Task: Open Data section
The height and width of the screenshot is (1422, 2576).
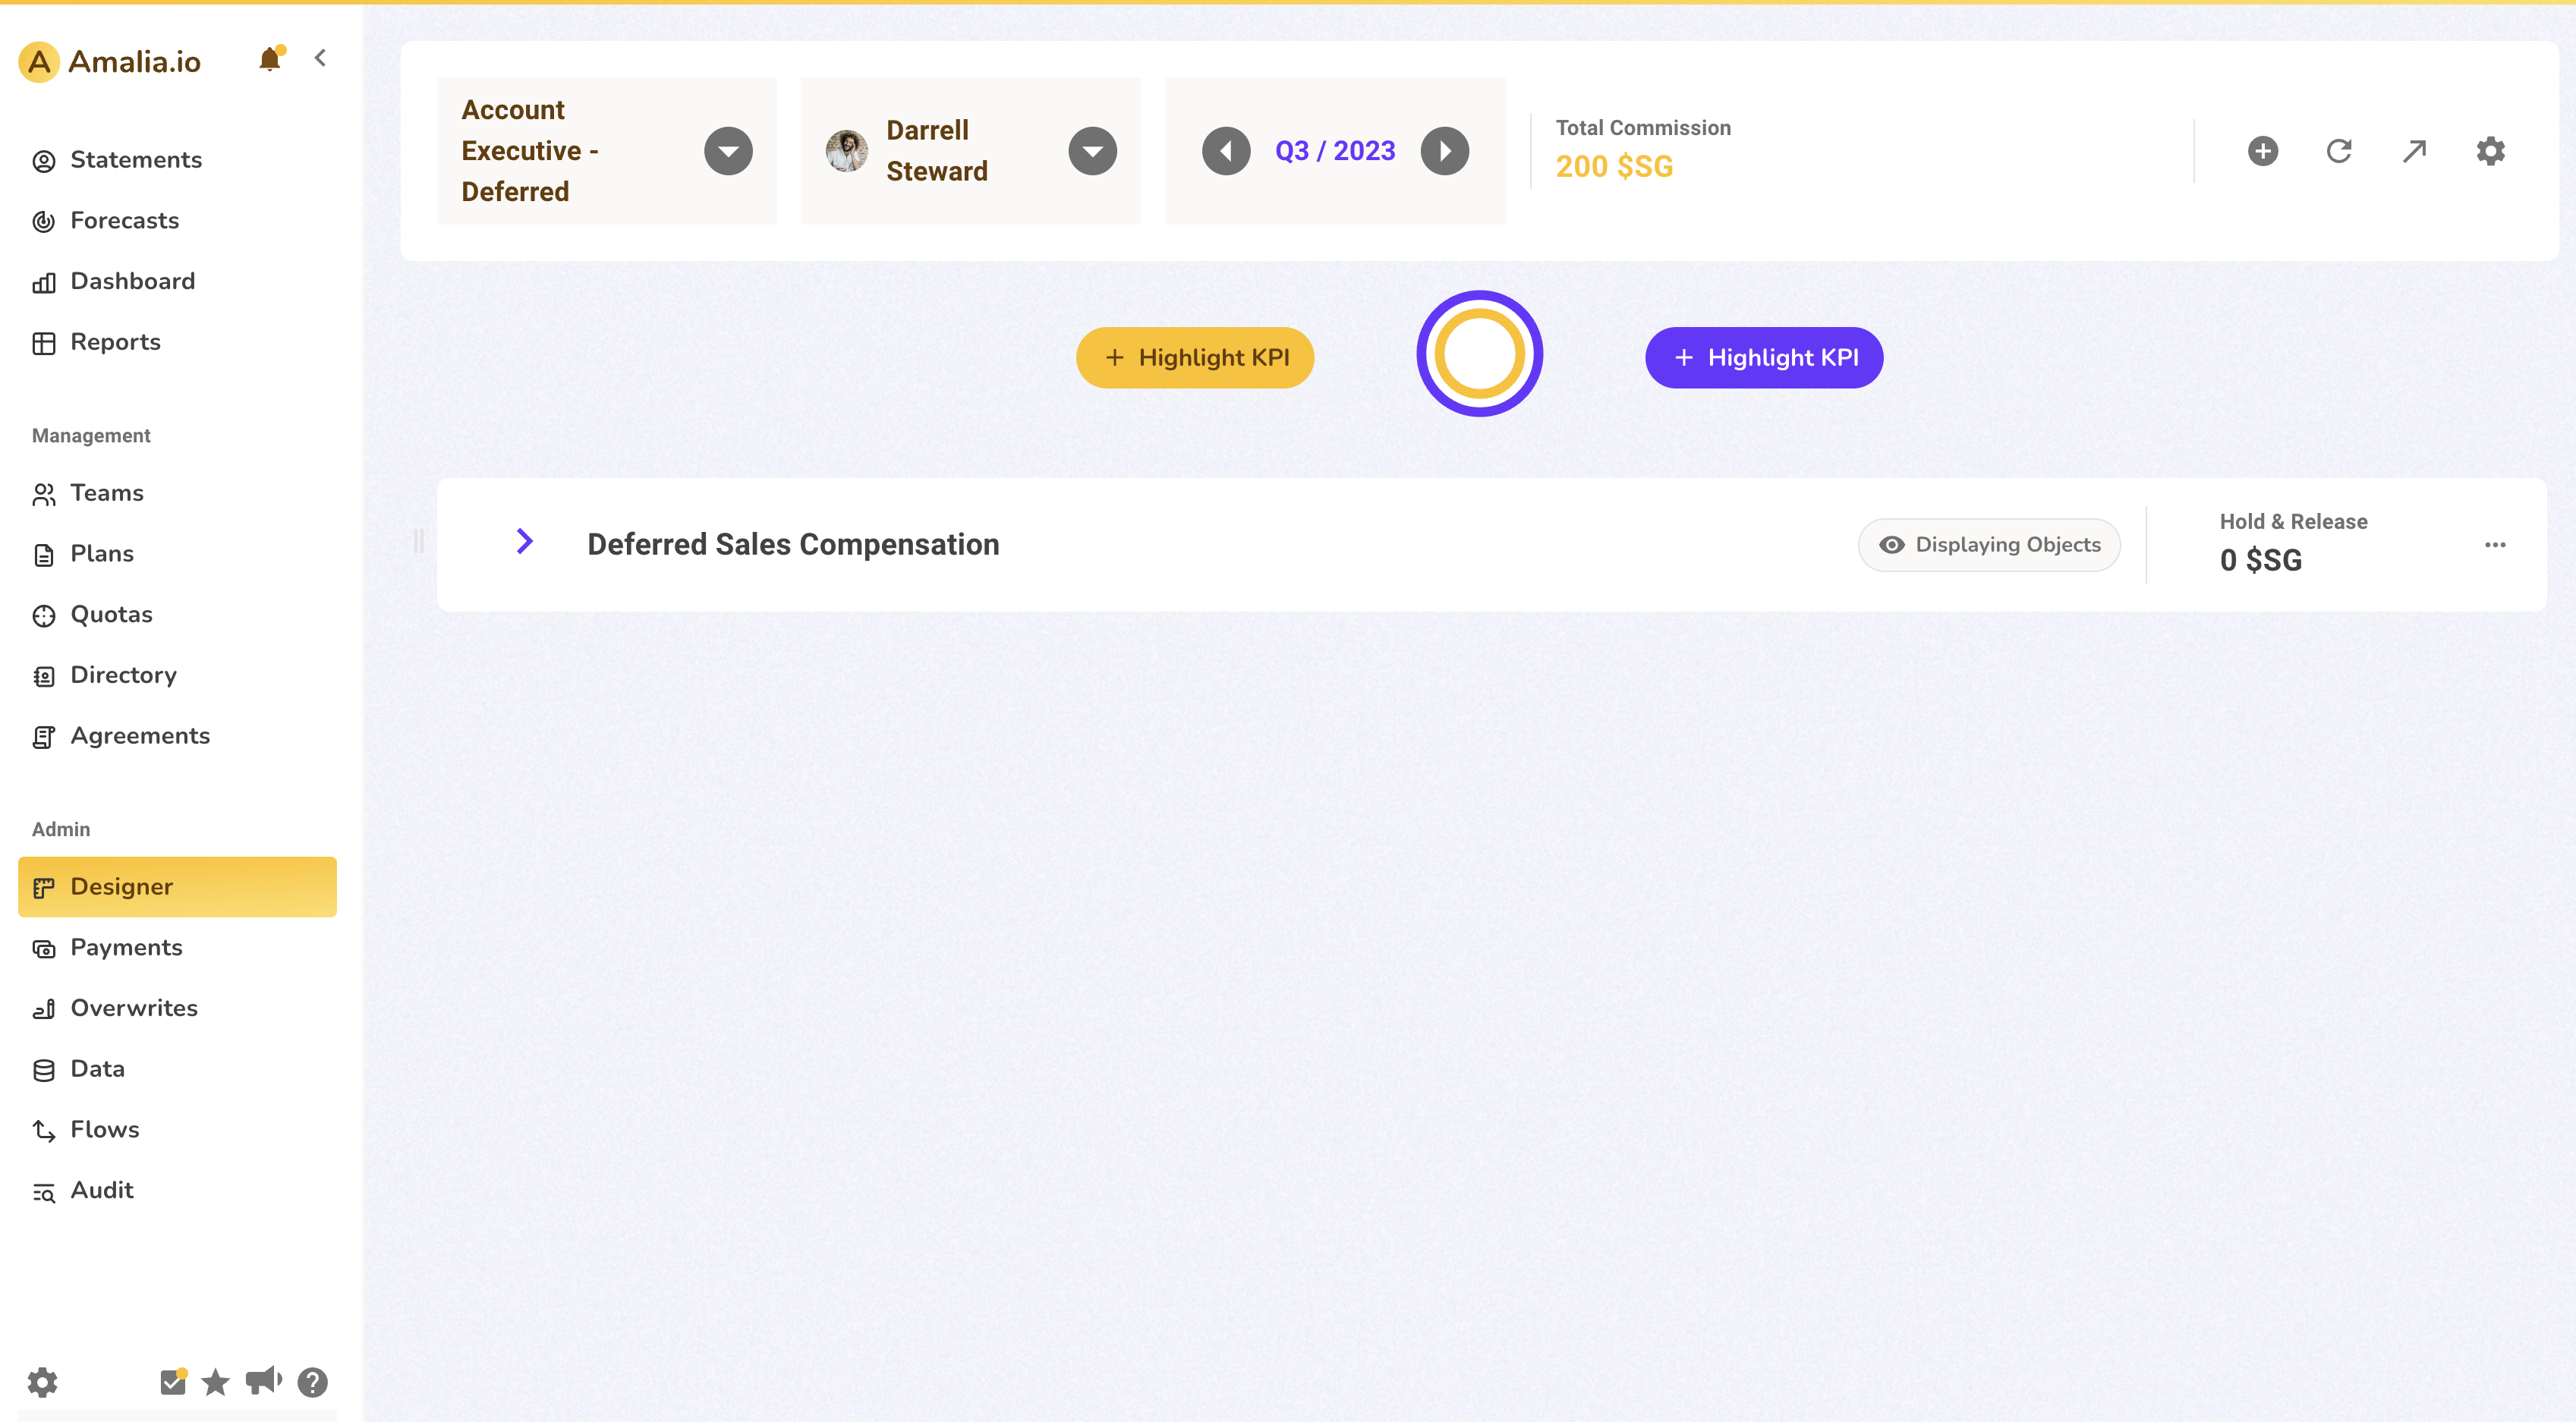Action: 177,1069
